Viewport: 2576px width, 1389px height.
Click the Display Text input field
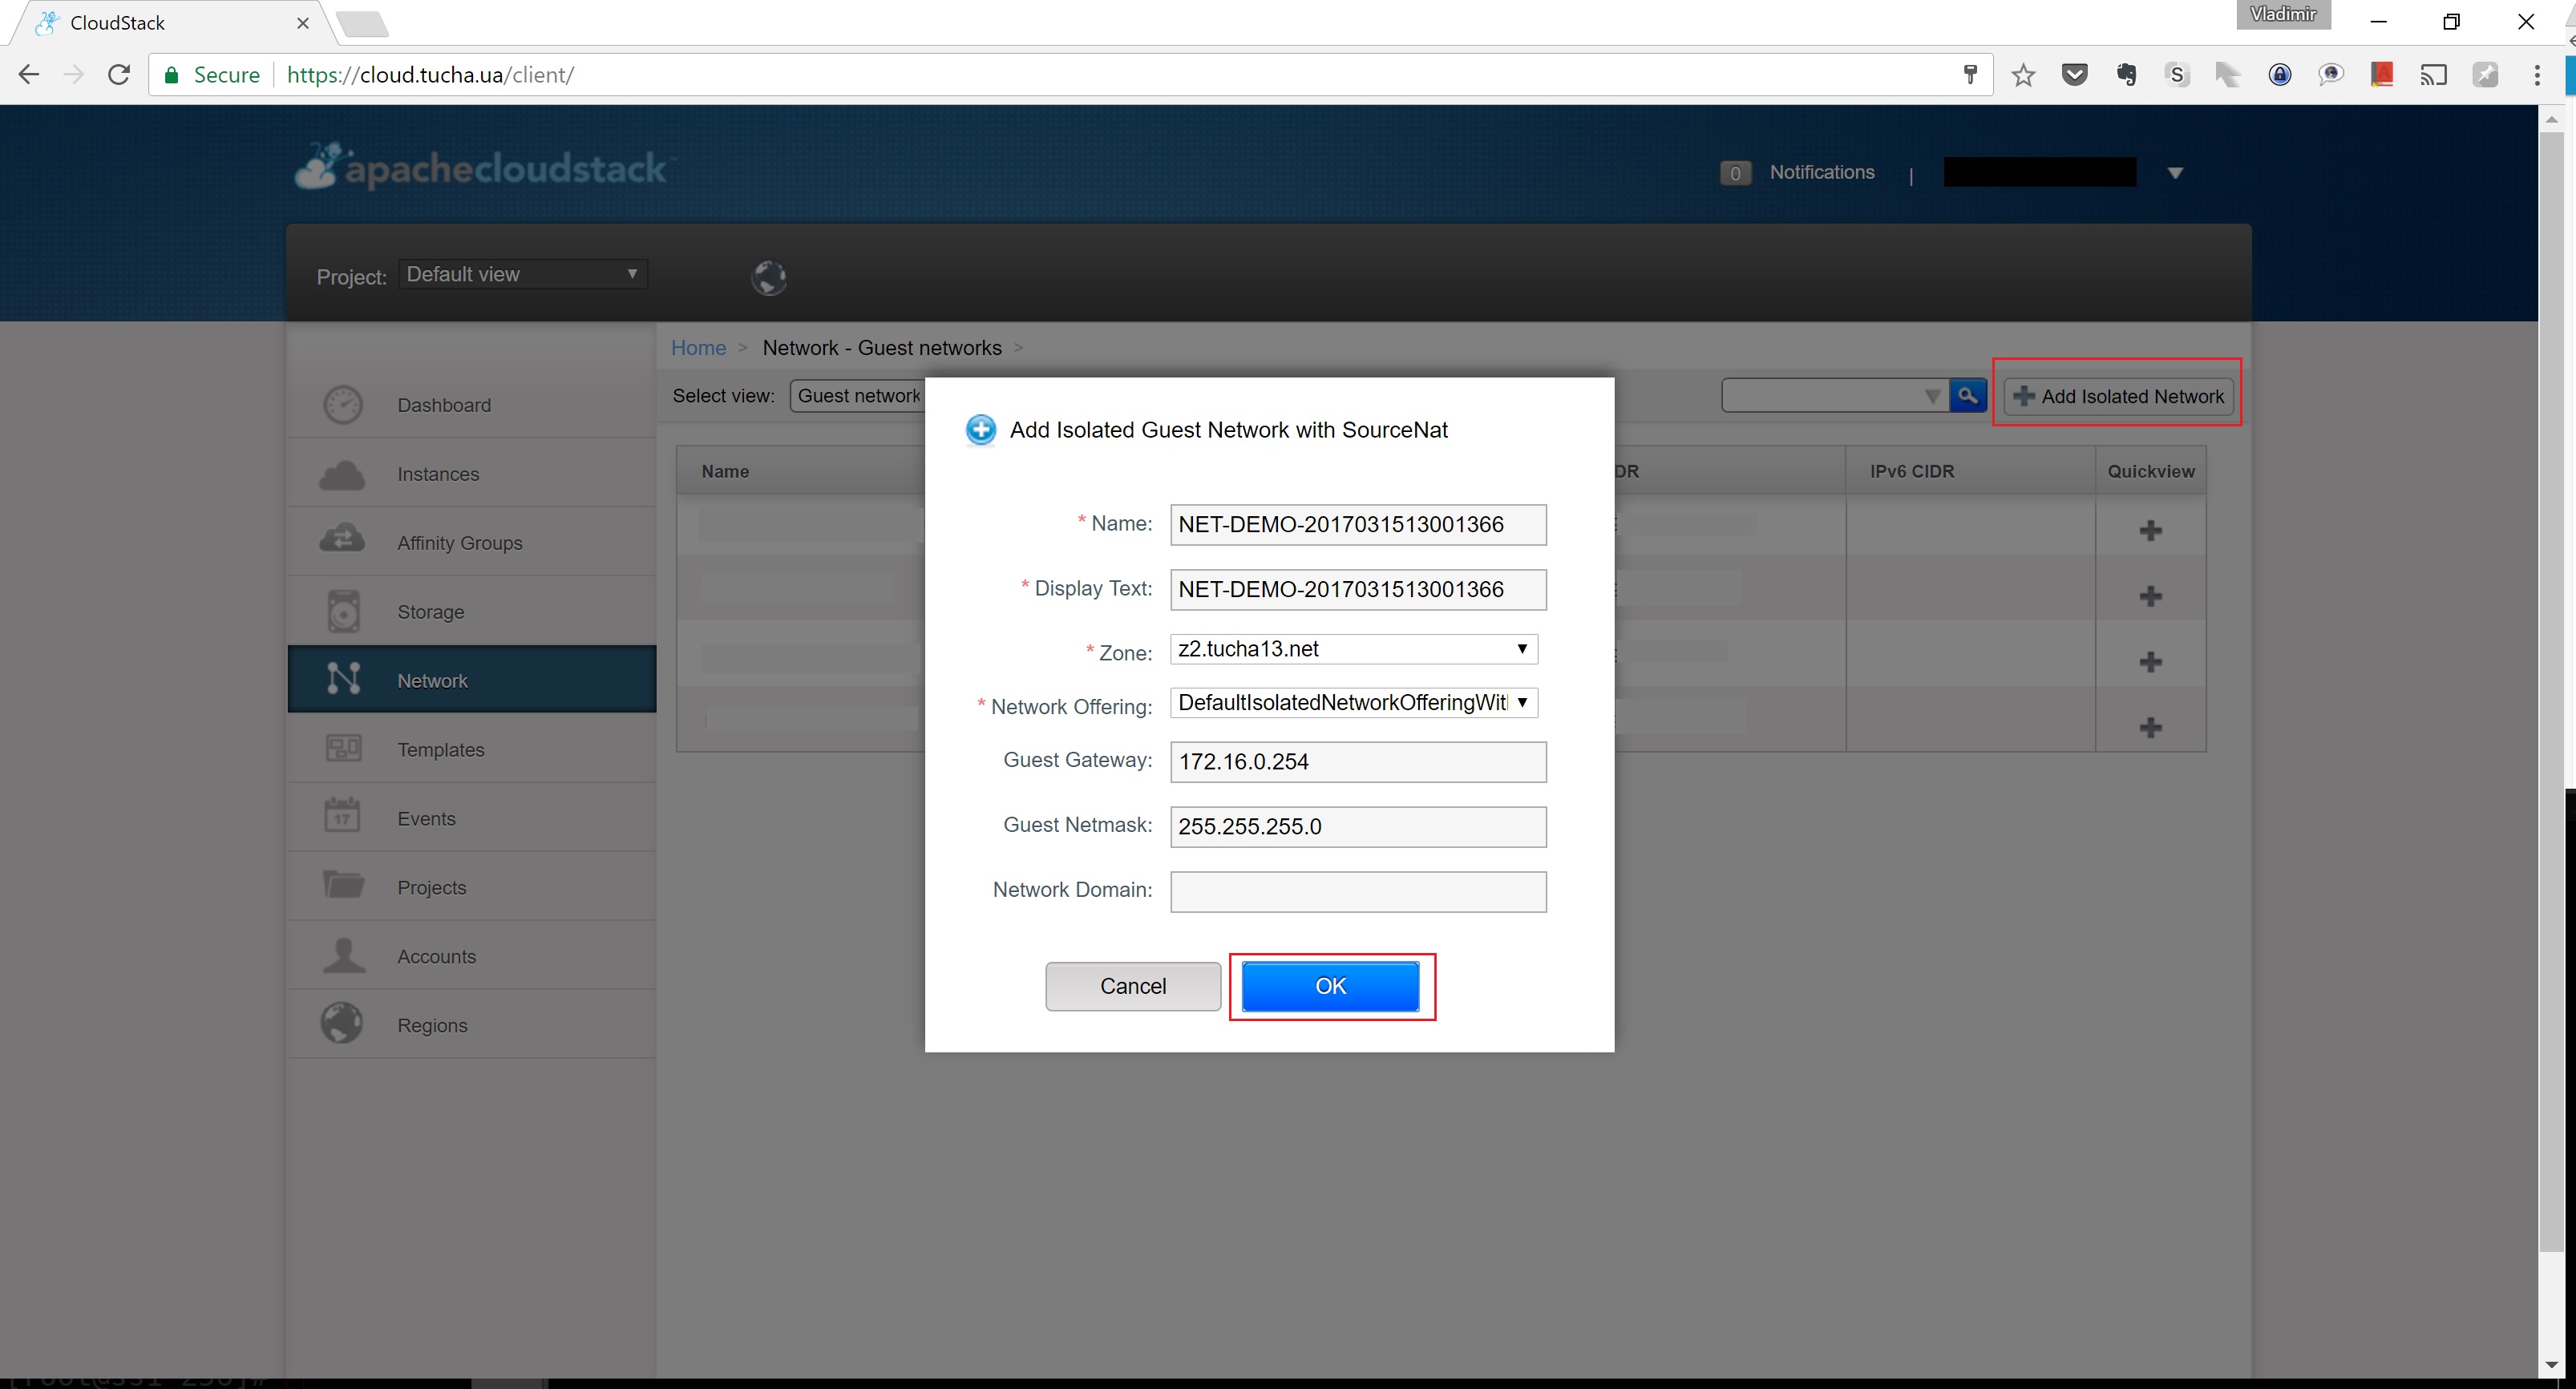1358,590
